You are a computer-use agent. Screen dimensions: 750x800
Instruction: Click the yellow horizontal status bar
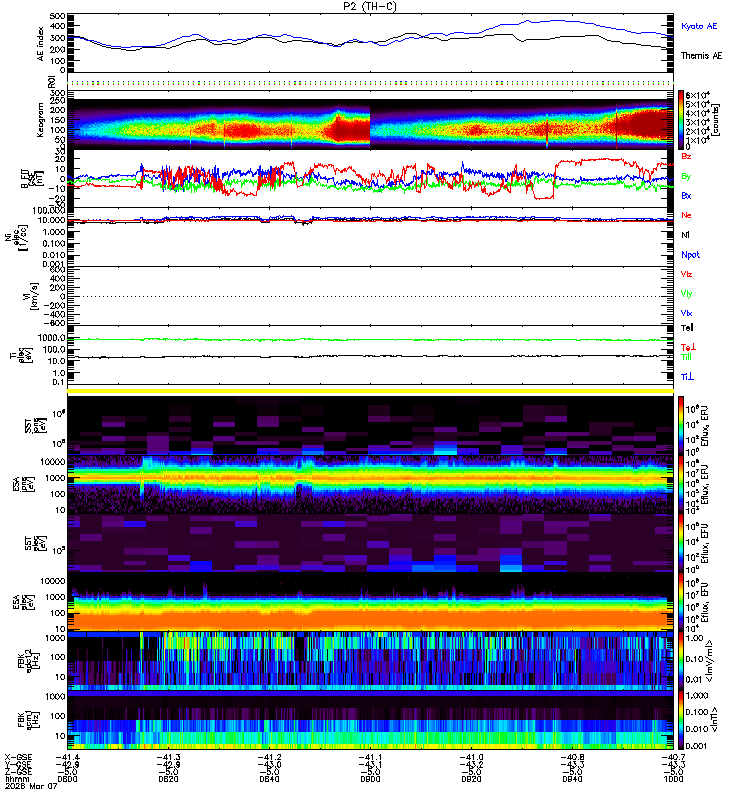click(370, 391)
